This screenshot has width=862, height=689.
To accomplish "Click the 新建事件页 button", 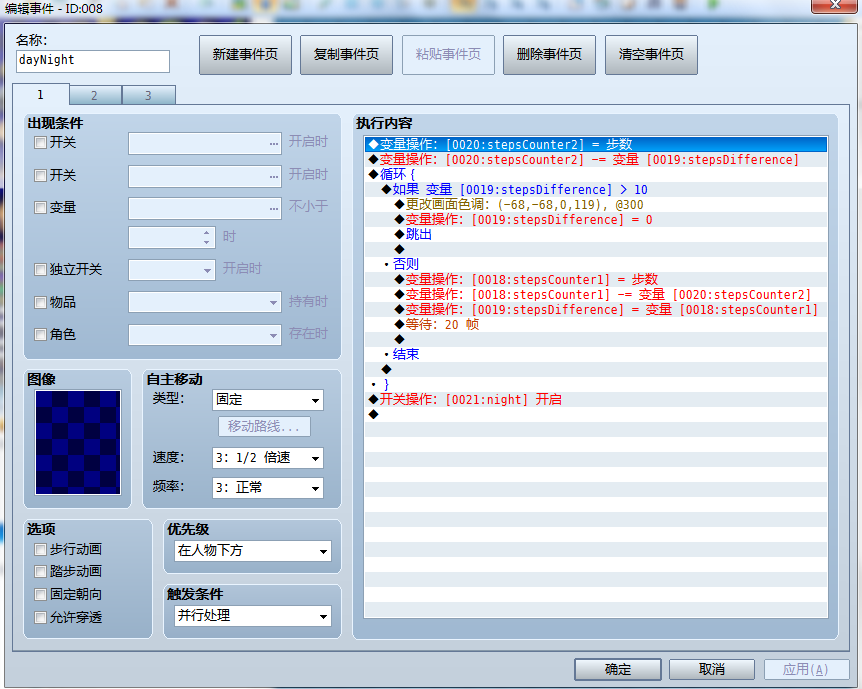I will (245, 54).
